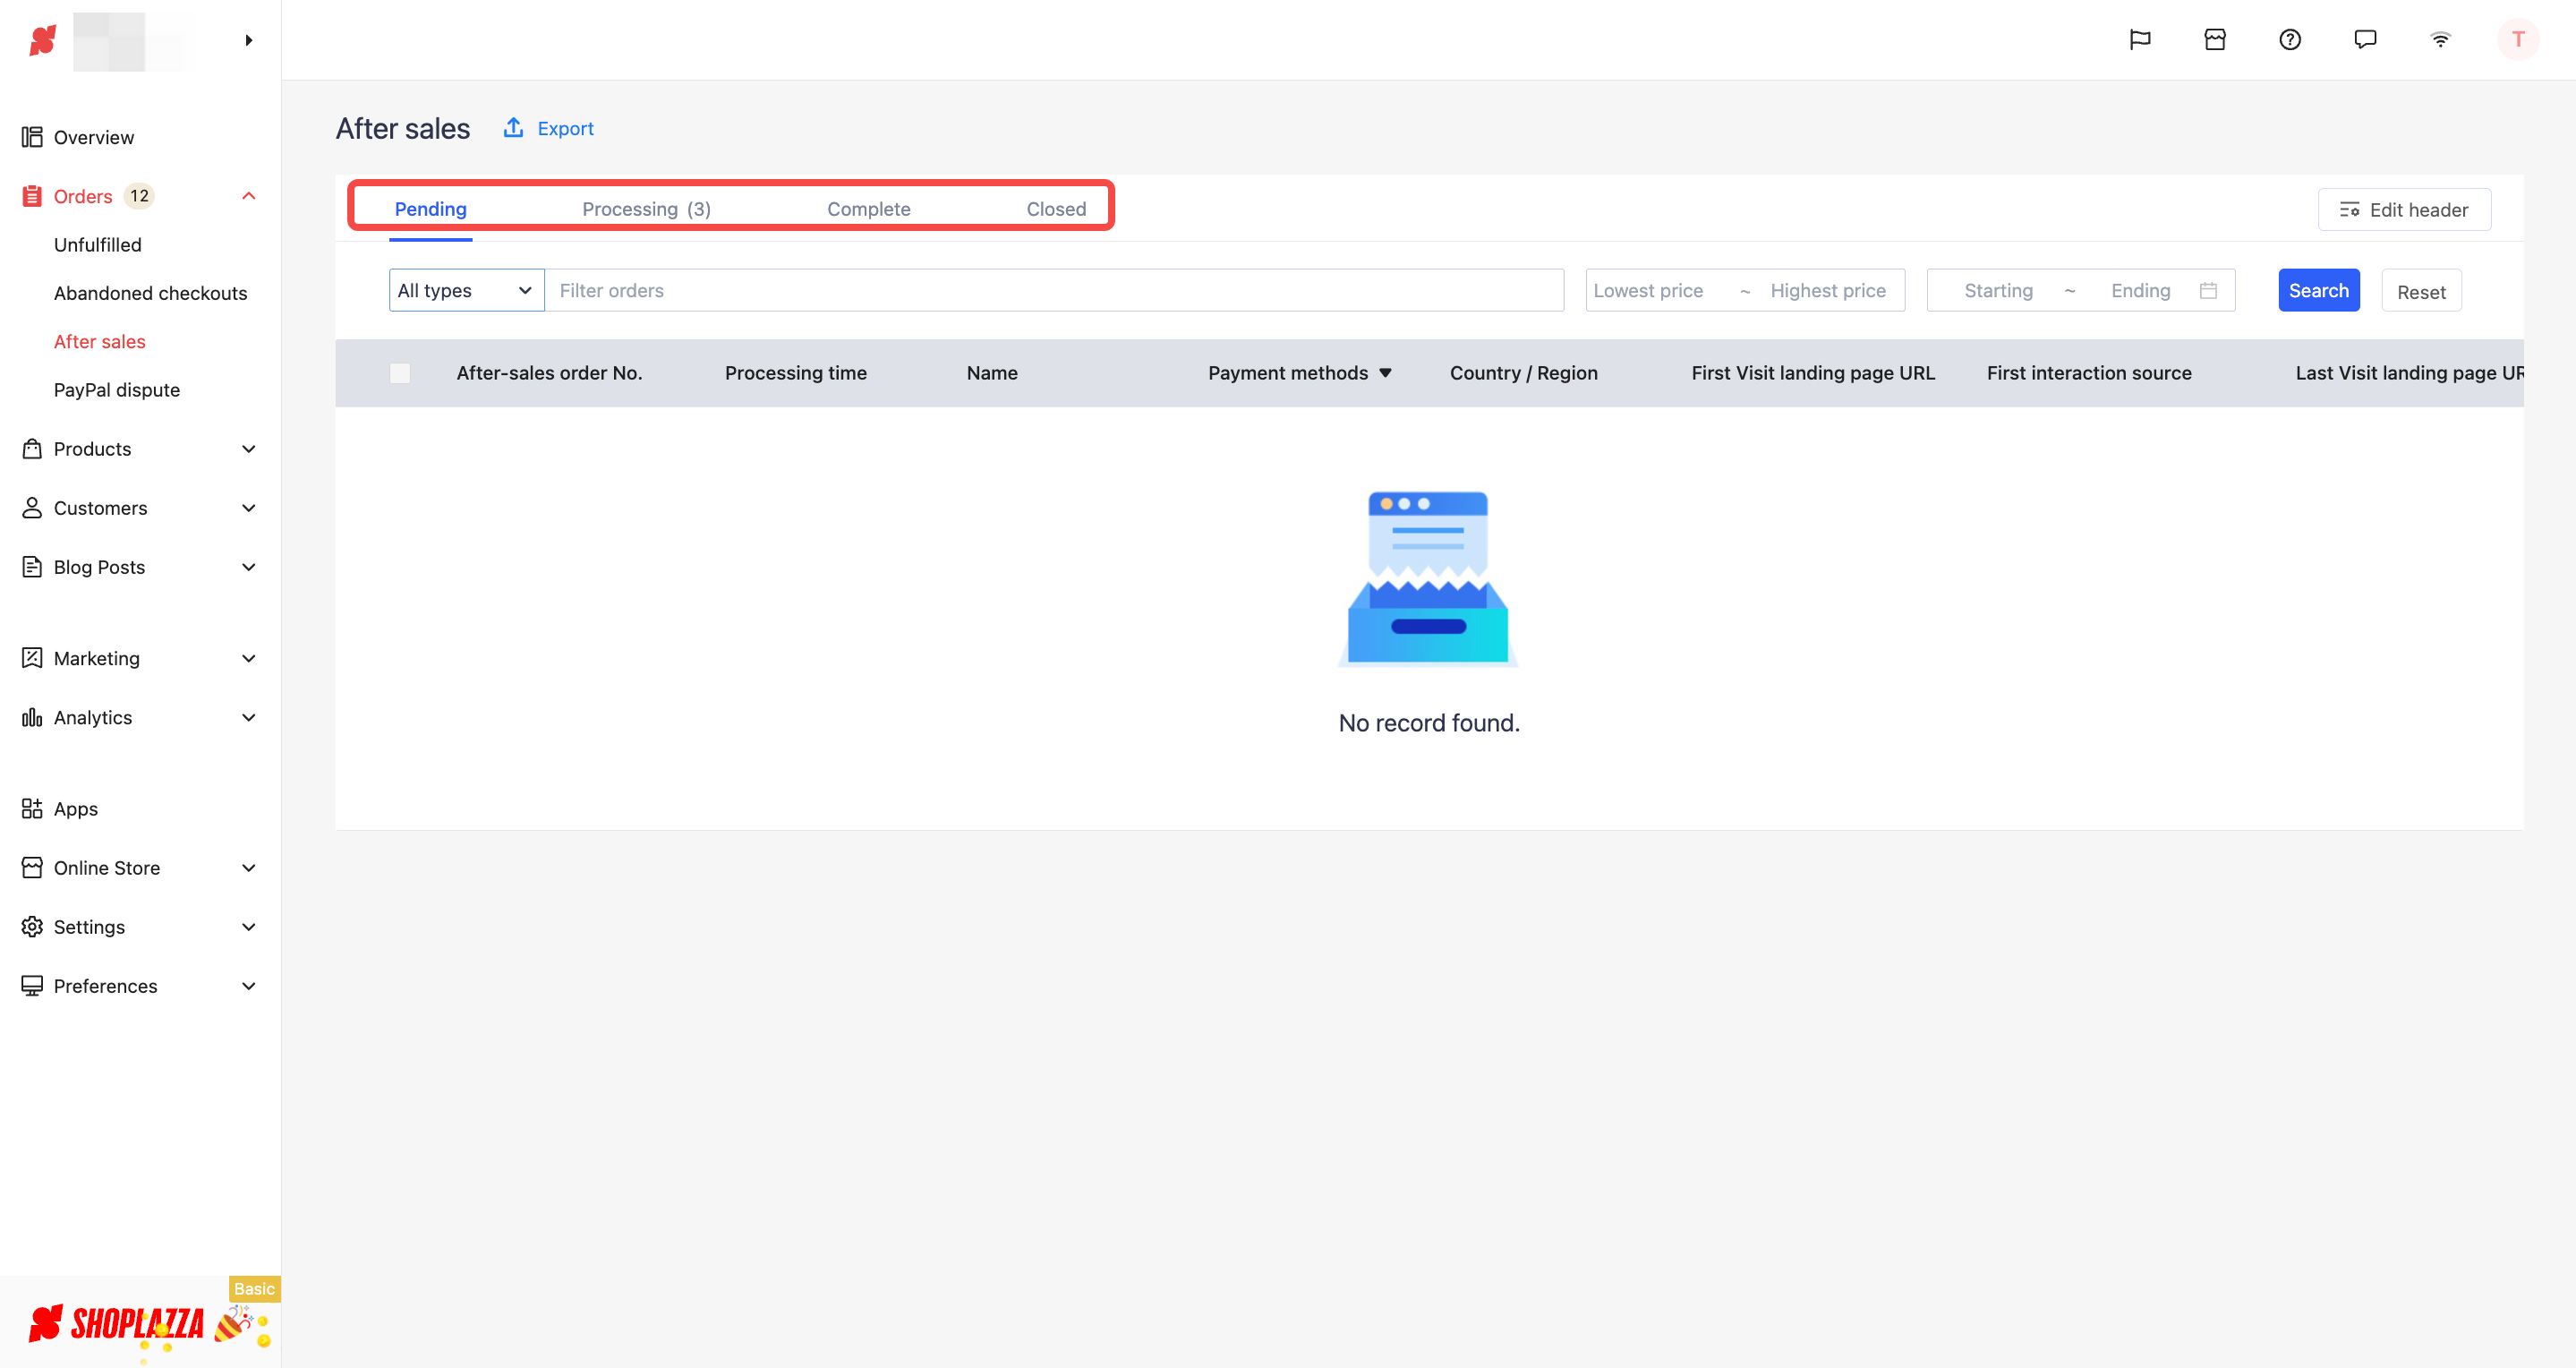This screenshot has height=1368, width=2576.
Task: Switch to the Pending tab
Action: tap(430, 209)
